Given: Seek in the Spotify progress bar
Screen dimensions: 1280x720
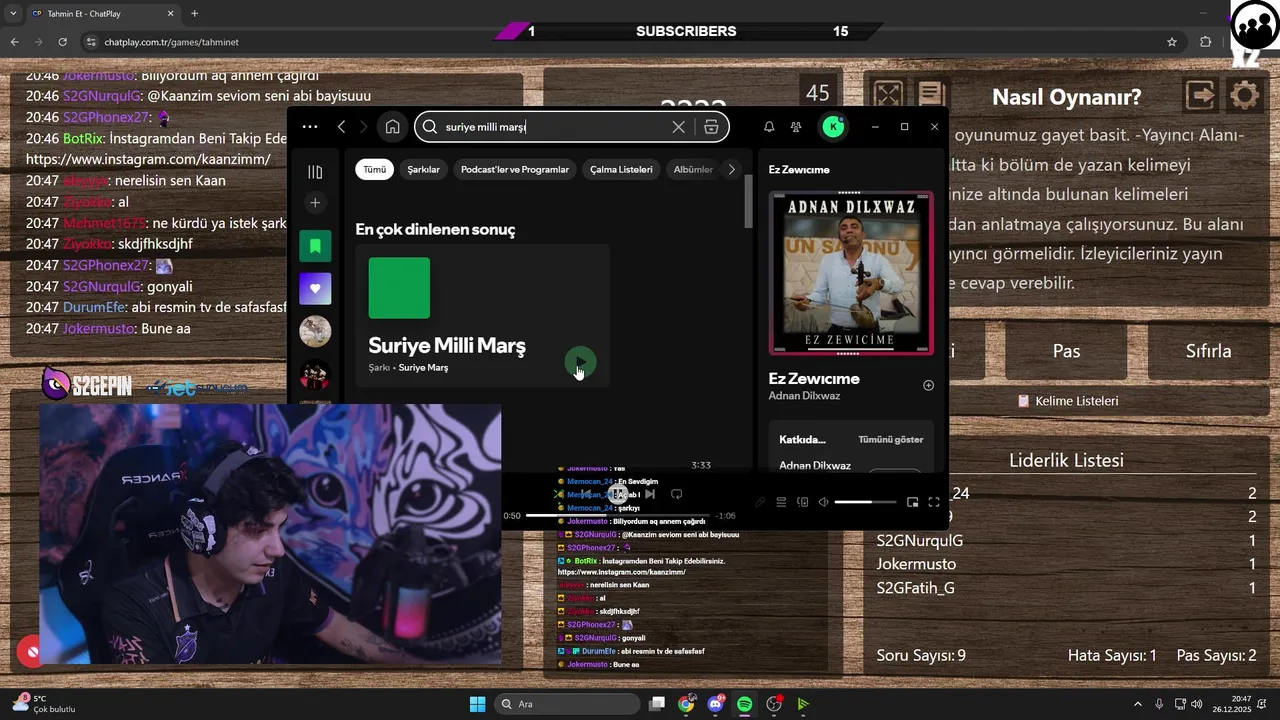Looking at the screenshot, I should [x=617, y=516].
